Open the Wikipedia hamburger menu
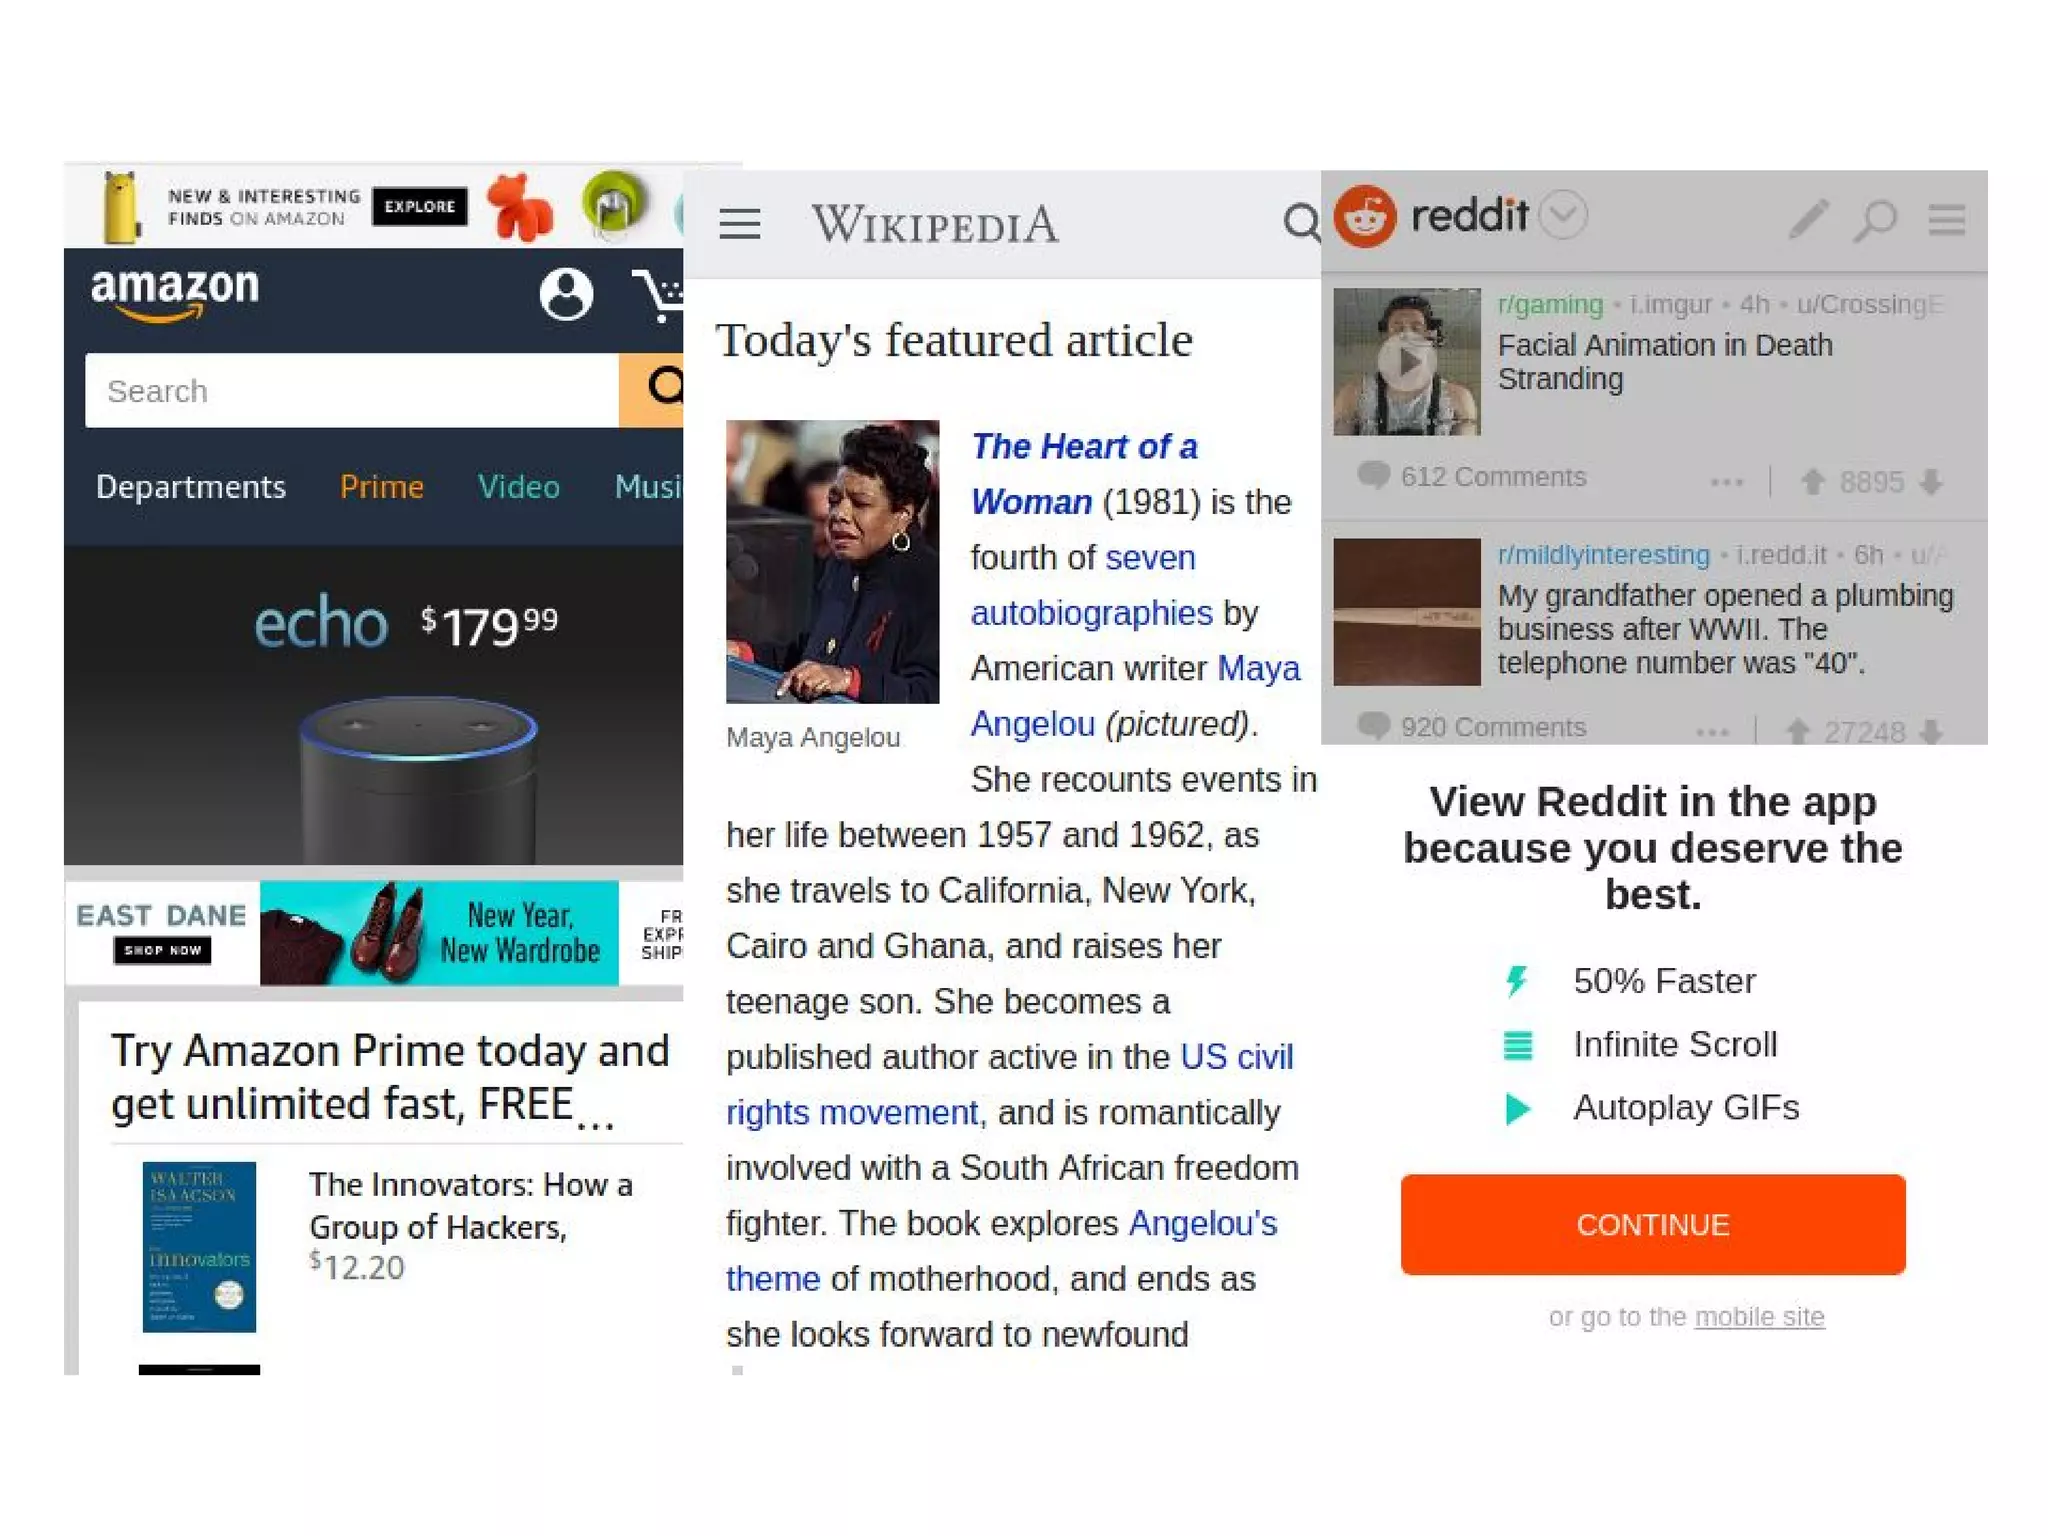Screen dimensions: 2048x1536 point(740,223)
